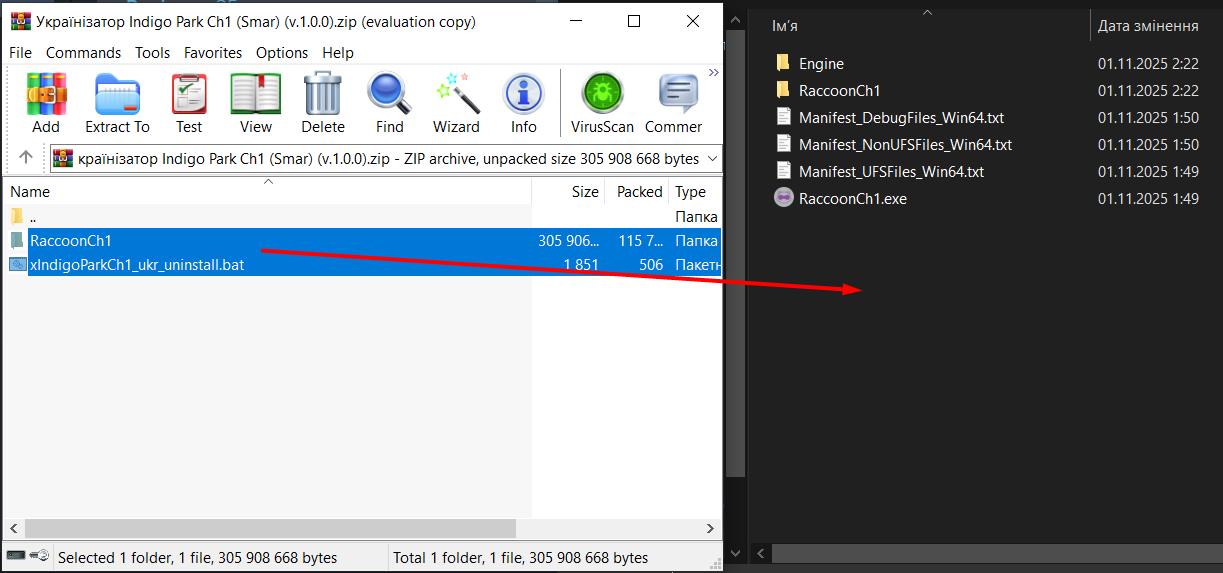Open the Commands menu
The width and height of the screenshot is (1223, 573).
point(83,53)
